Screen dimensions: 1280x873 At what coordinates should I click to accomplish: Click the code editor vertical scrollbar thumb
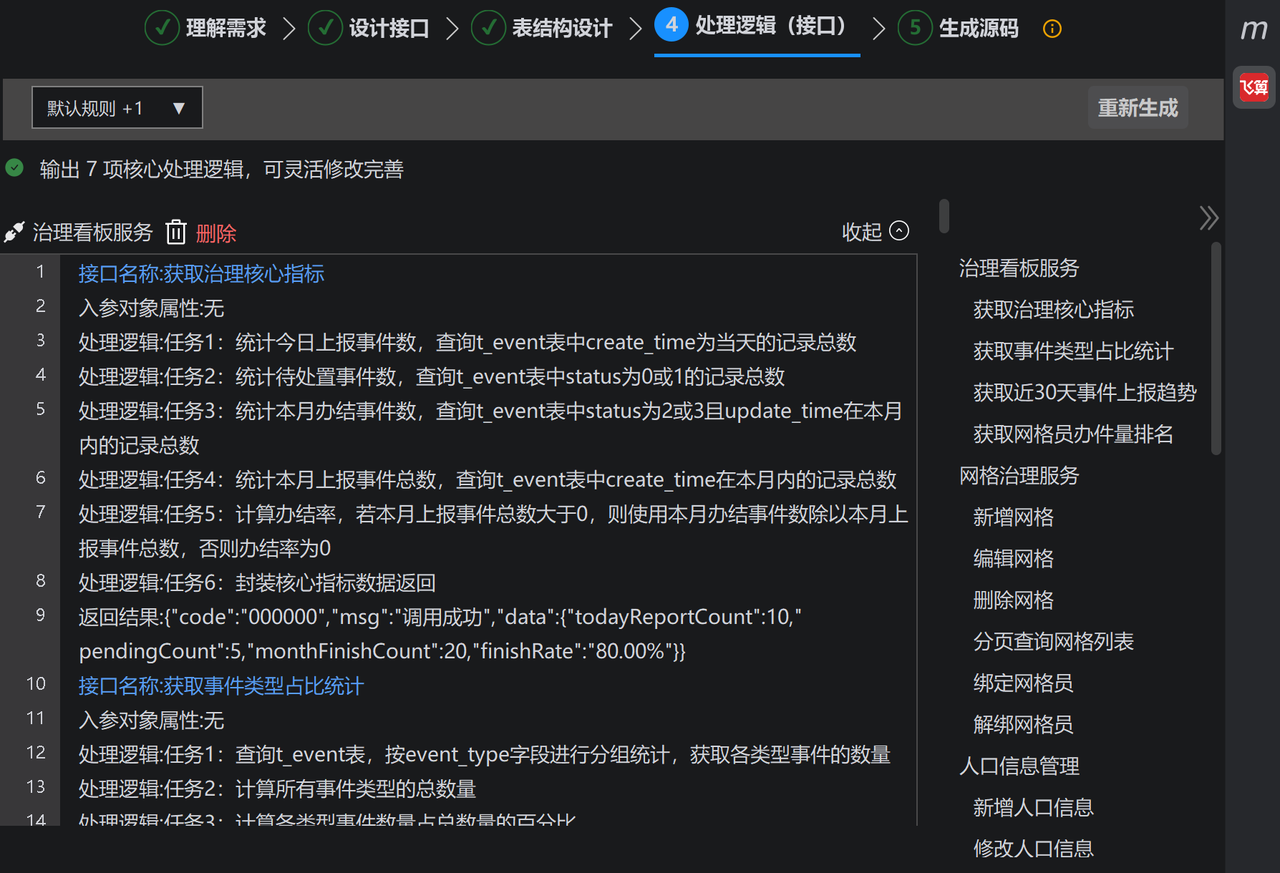point(944,216)
